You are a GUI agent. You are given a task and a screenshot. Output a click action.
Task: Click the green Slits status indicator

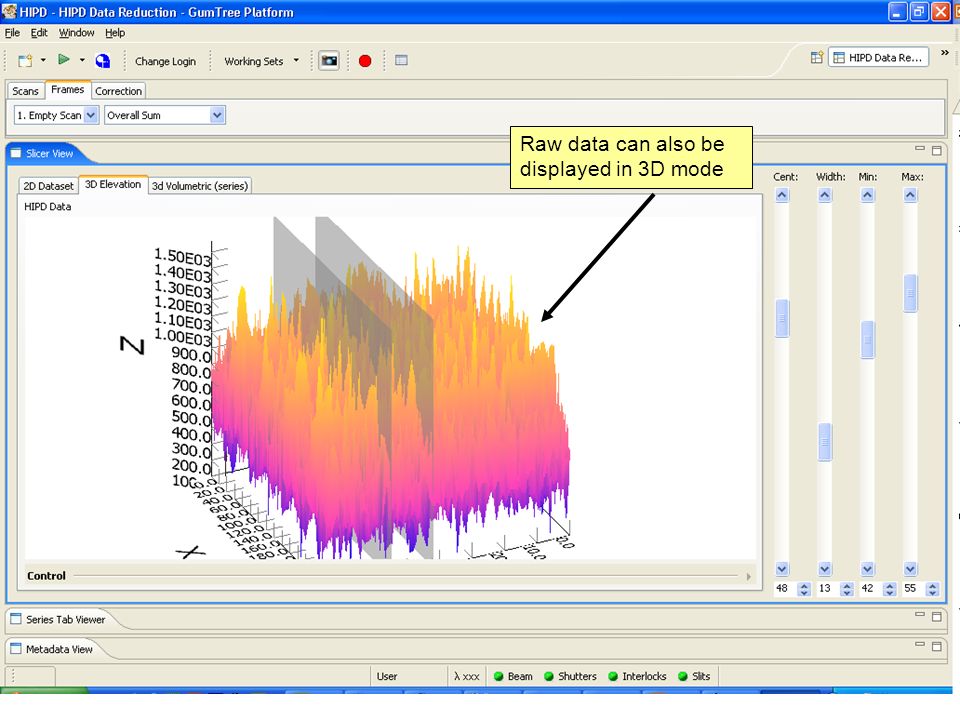click(683, 677)
